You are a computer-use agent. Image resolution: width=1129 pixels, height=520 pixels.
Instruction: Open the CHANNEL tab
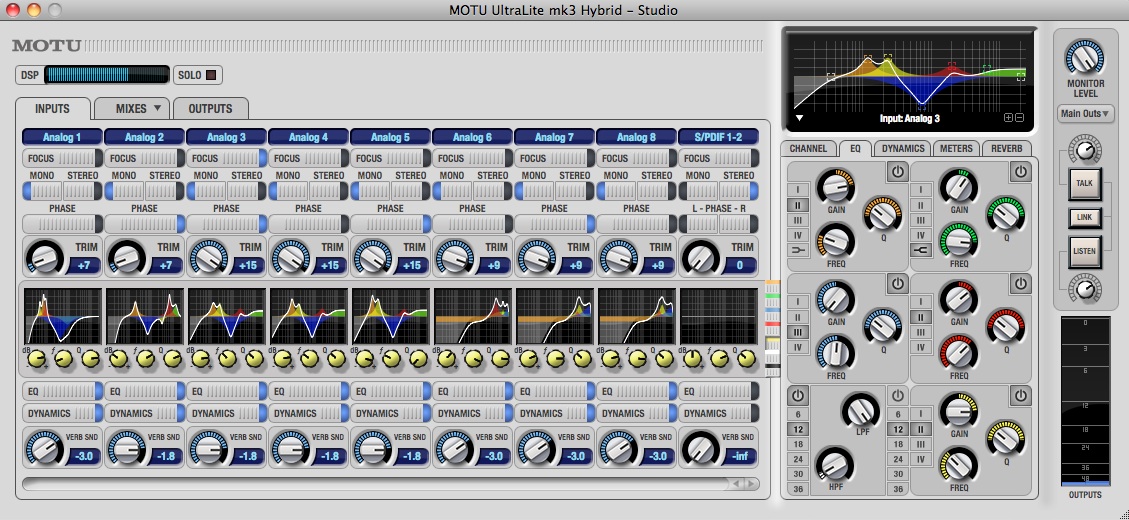(x=808, y=148)
